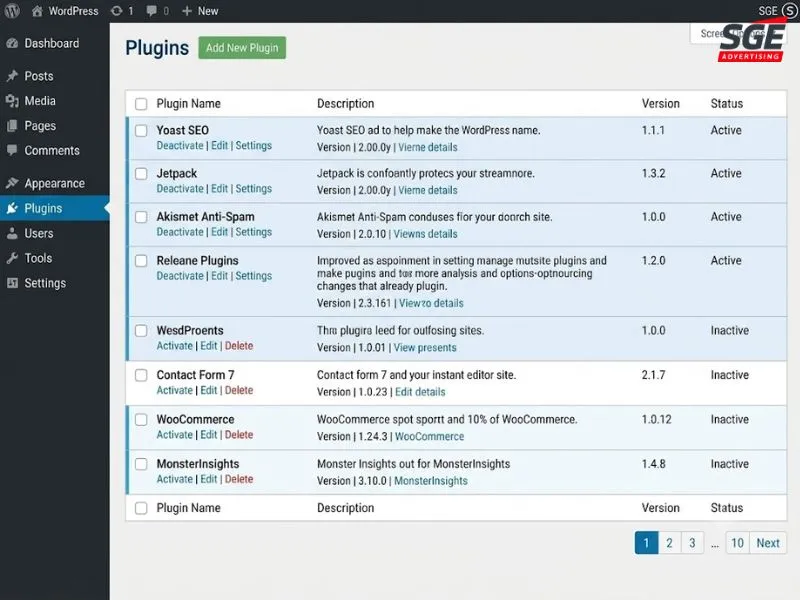
Task: Click the Plugins plug icon
Action: coord(12,208)
